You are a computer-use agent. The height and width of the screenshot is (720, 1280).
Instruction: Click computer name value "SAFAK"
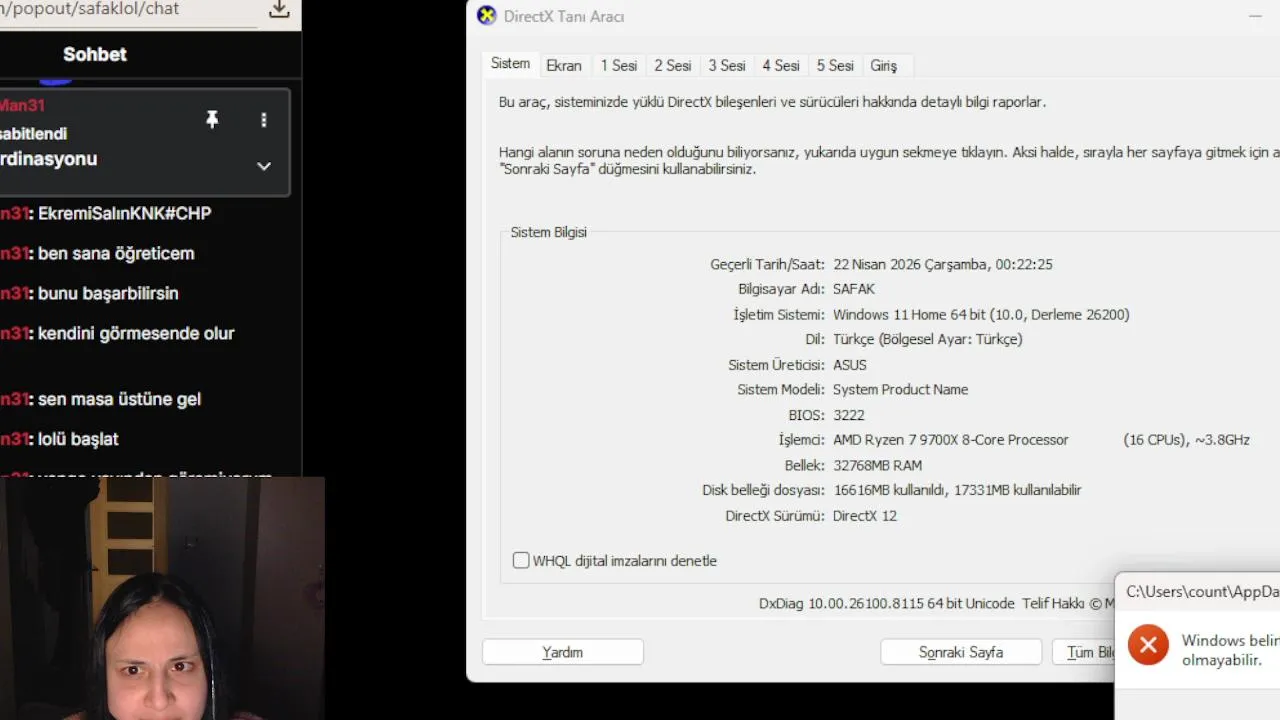click(854, 289)
